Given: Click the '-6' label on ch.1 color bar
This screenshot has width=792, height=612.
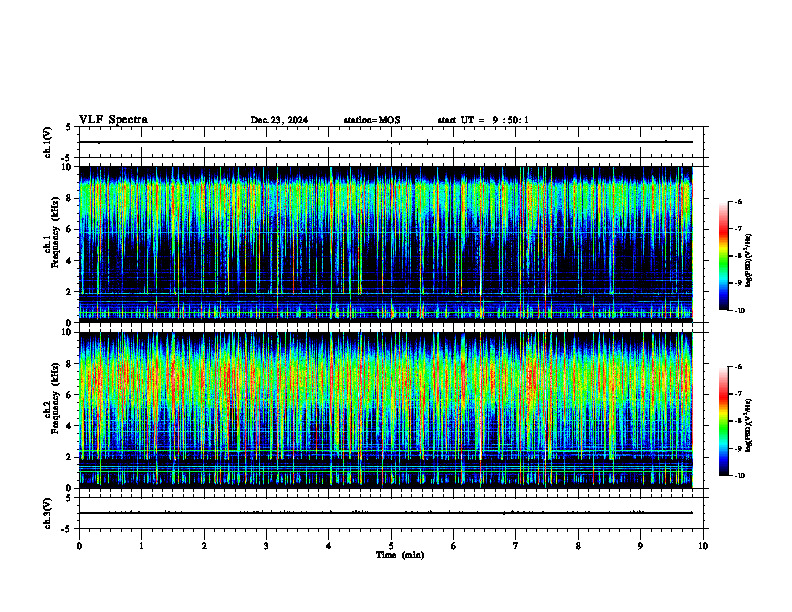Looking at the screenshot, I should click(x=738, y=201).
